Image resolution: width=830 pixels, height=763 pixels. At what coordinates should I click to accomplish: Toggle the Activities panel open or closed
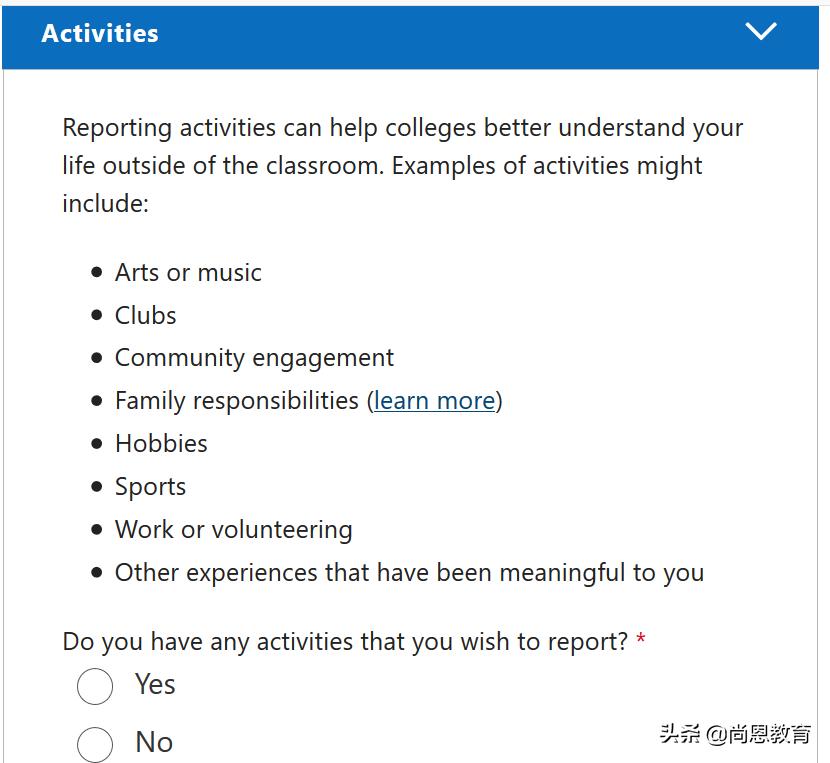click(761, 31)
